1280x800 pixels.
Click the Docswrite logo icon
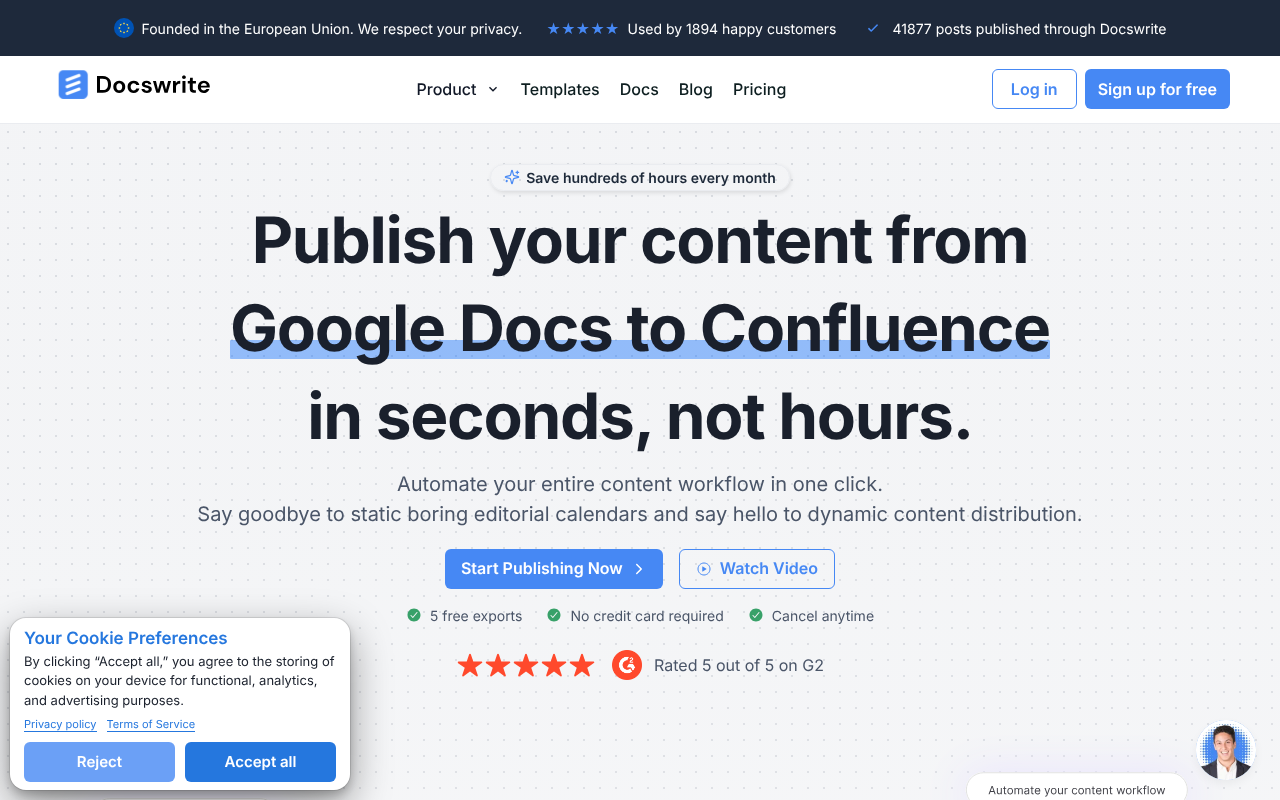click(72, 84)
